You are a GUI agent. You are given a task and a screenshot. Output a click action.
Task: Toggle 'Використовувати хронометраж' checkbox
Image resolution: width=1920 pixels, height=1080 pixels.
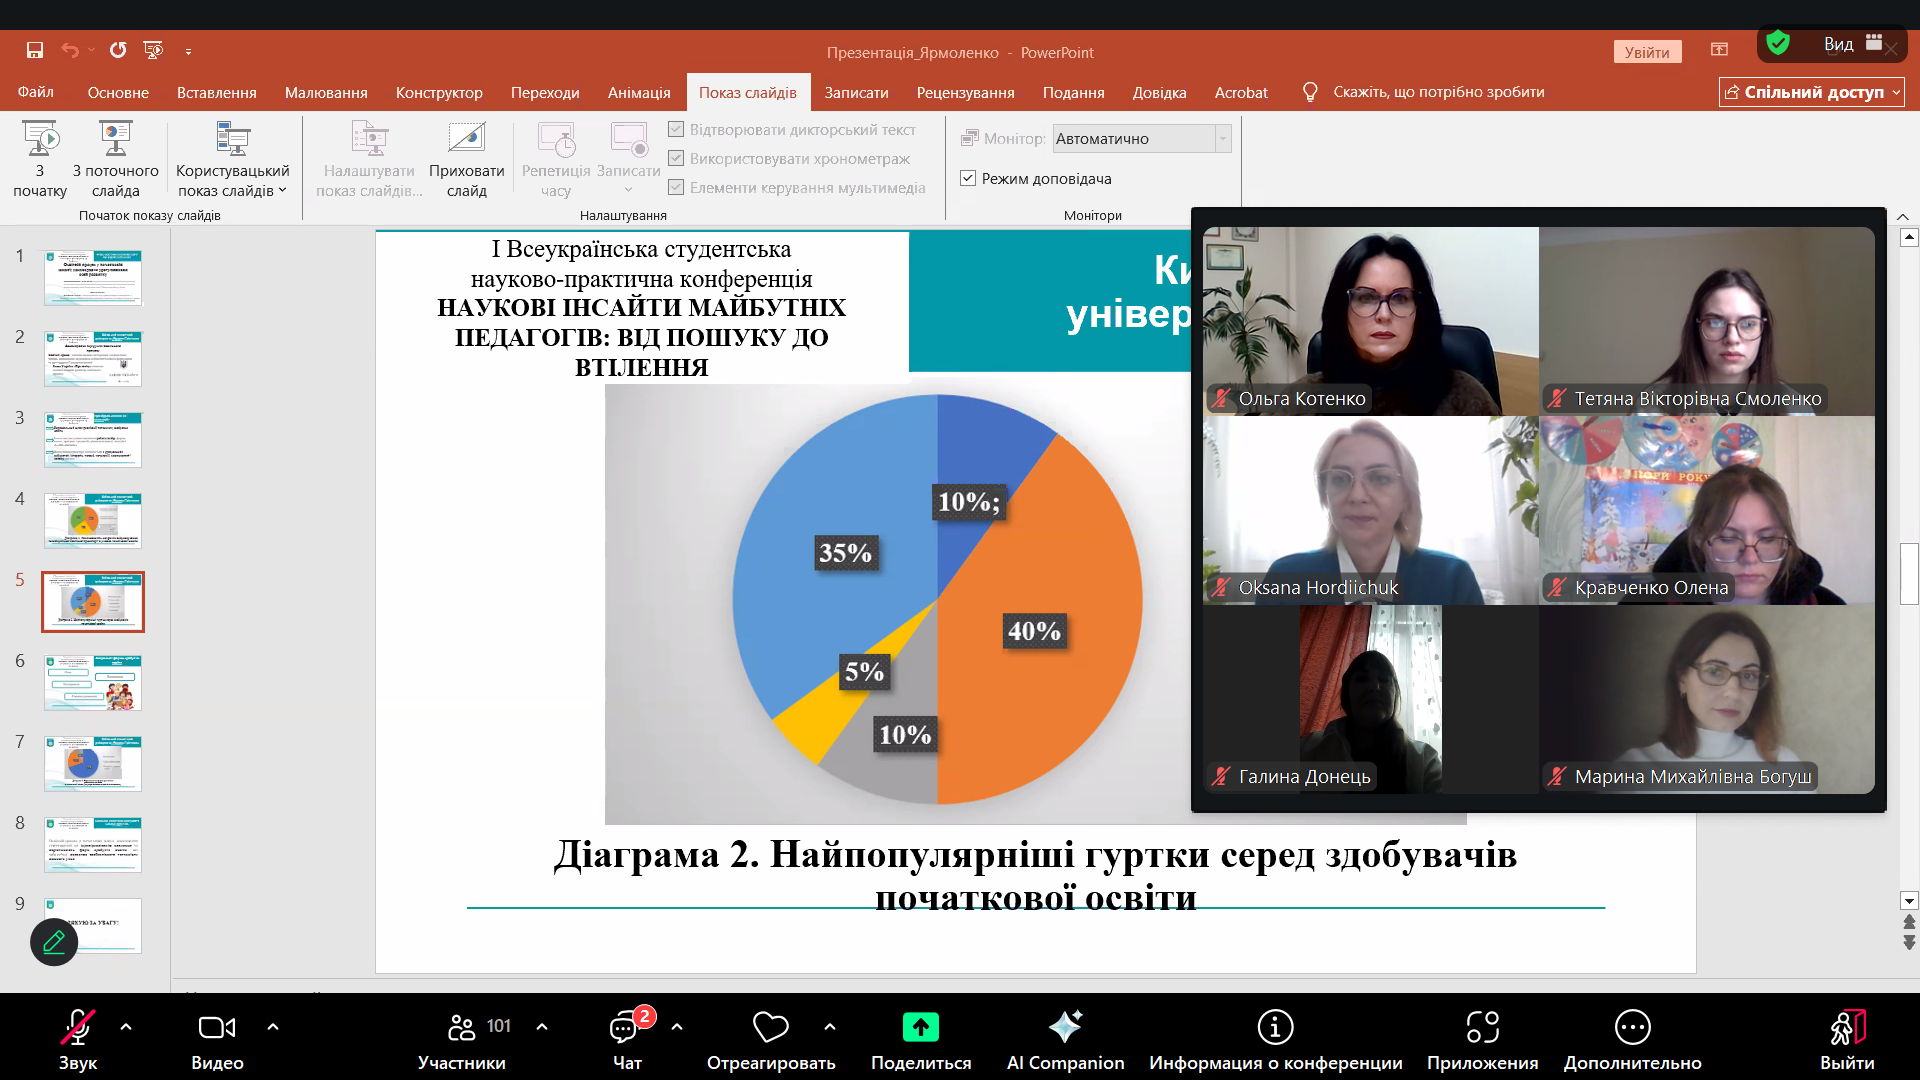tap(676, 158)
